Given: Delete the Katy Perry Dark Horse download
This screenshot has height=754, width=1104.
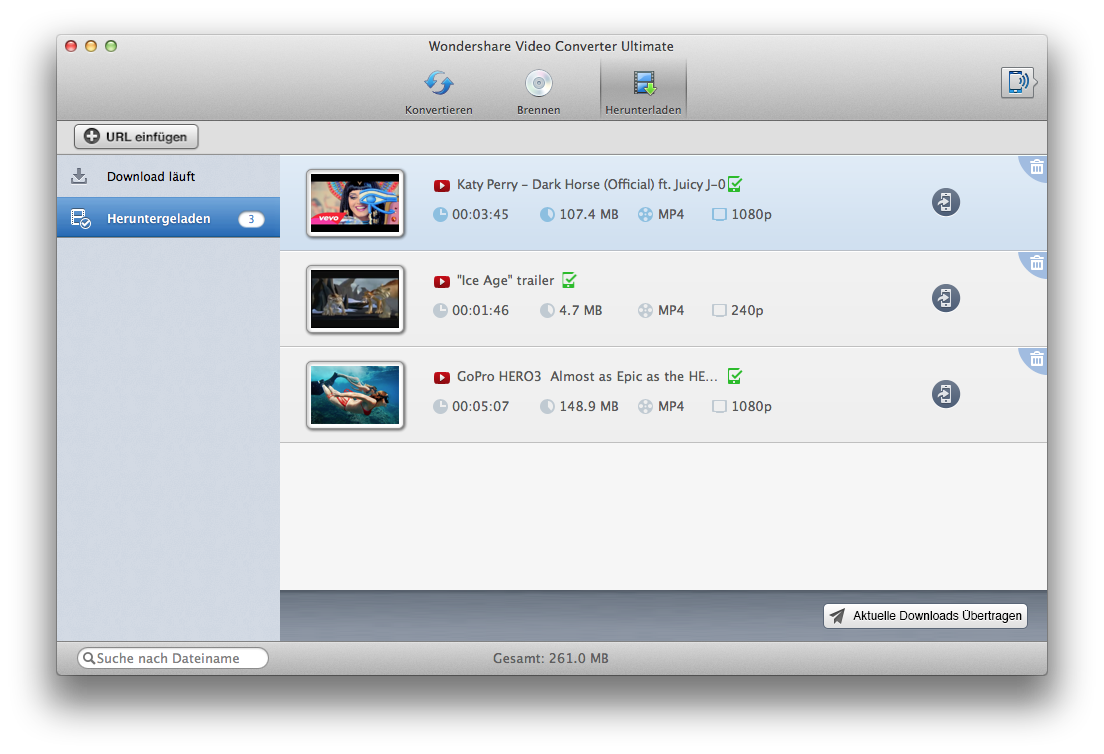Looking at the screenshot, I should point(1036,168).
